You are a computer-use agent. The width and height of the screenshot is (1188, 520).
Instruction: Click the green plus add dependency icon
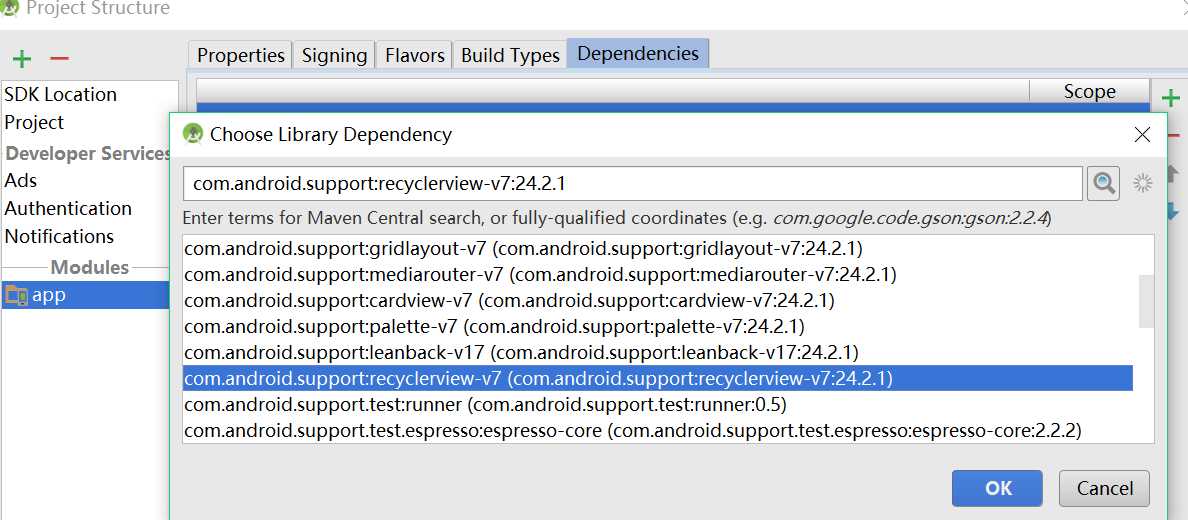(x=1169, y=98)
